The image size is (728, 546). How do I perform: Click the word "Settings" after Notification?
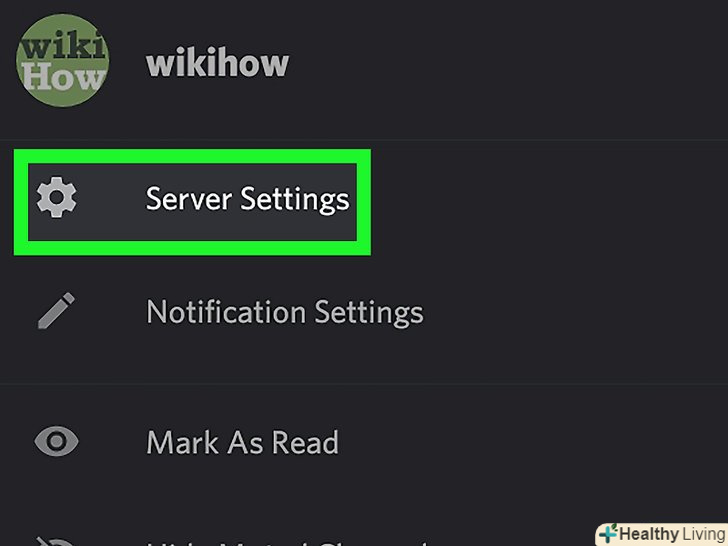click(369, 312)
